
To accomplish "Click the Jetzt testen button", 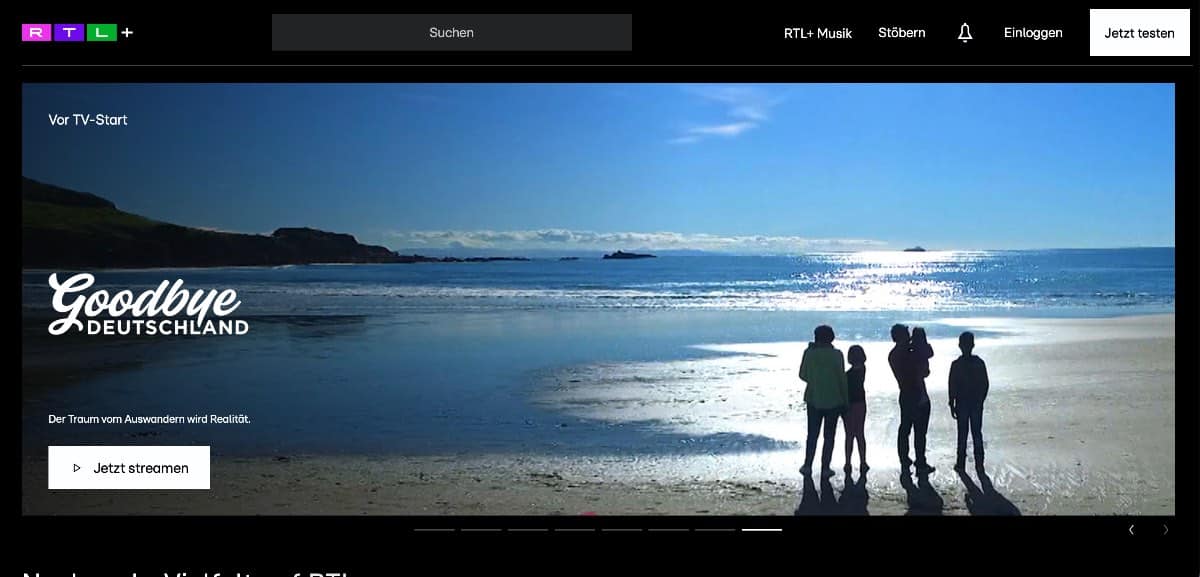I will click(1140, 33).
